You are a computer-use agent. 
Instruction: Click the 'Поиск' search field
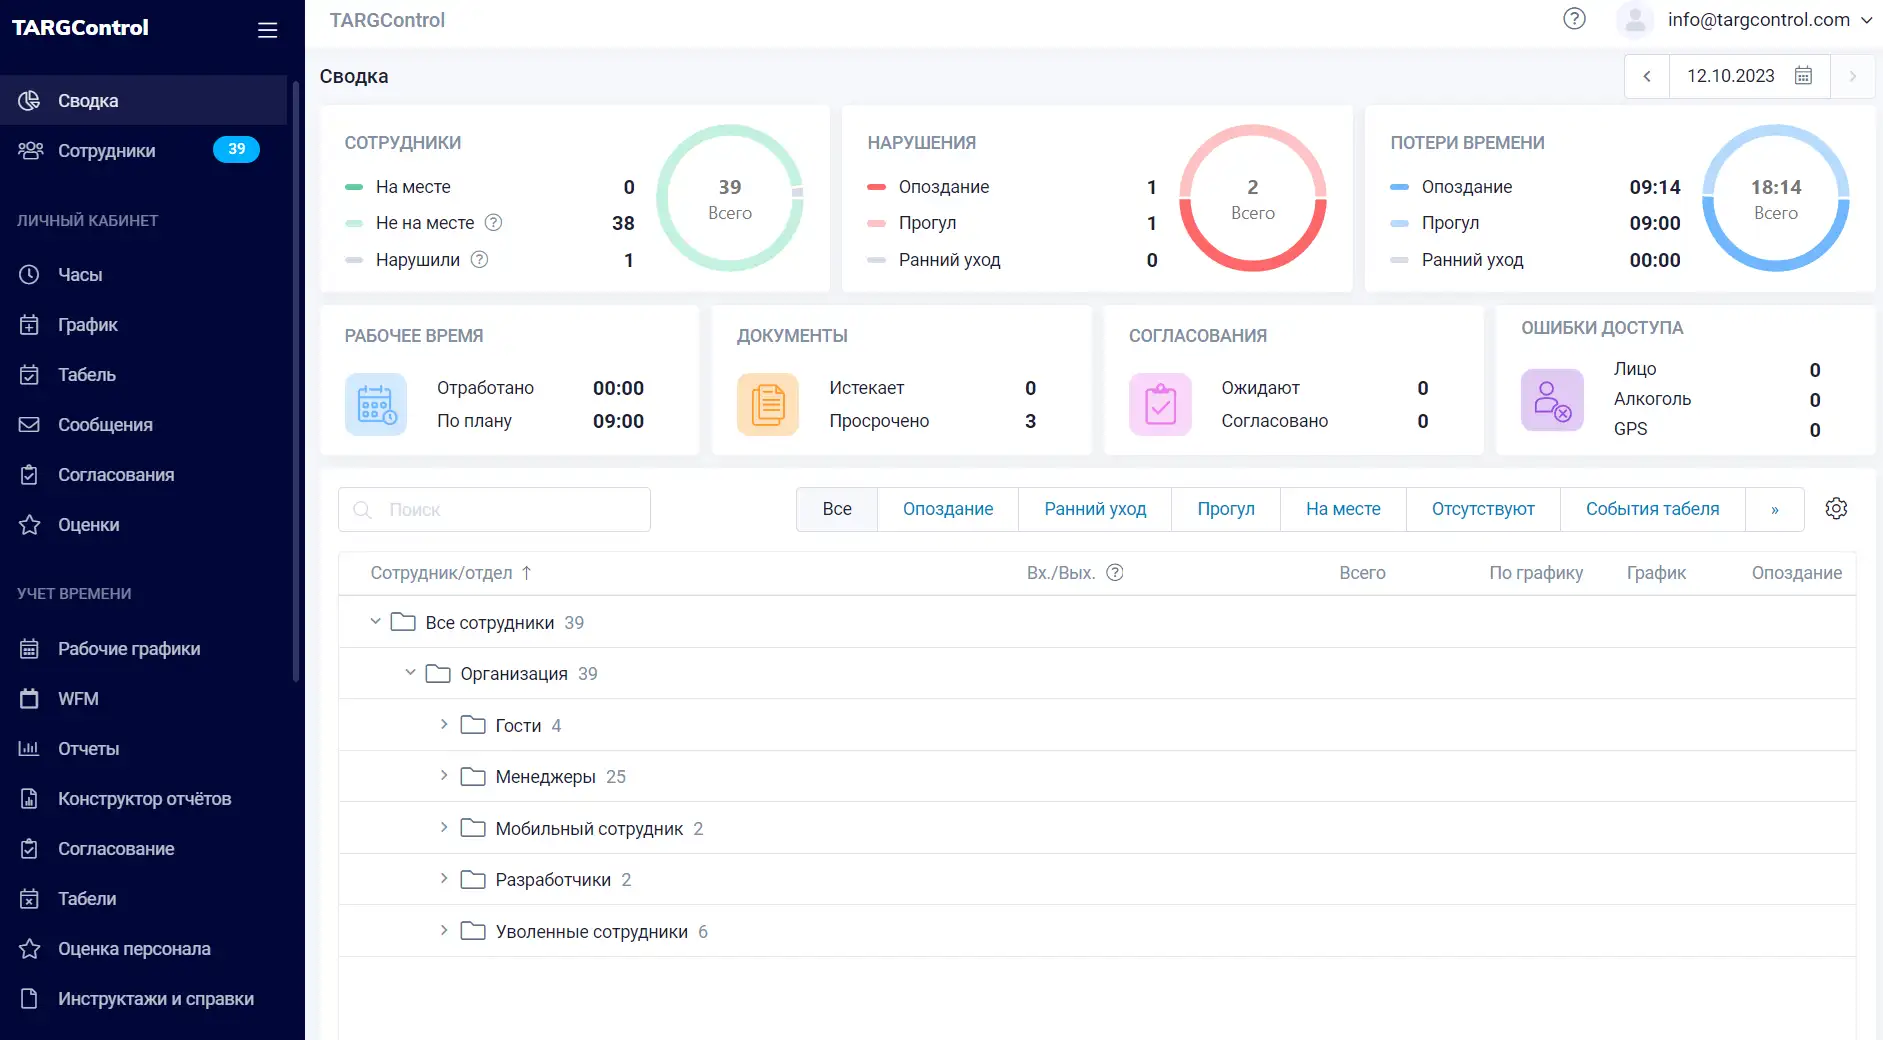[x=494, y=510]
